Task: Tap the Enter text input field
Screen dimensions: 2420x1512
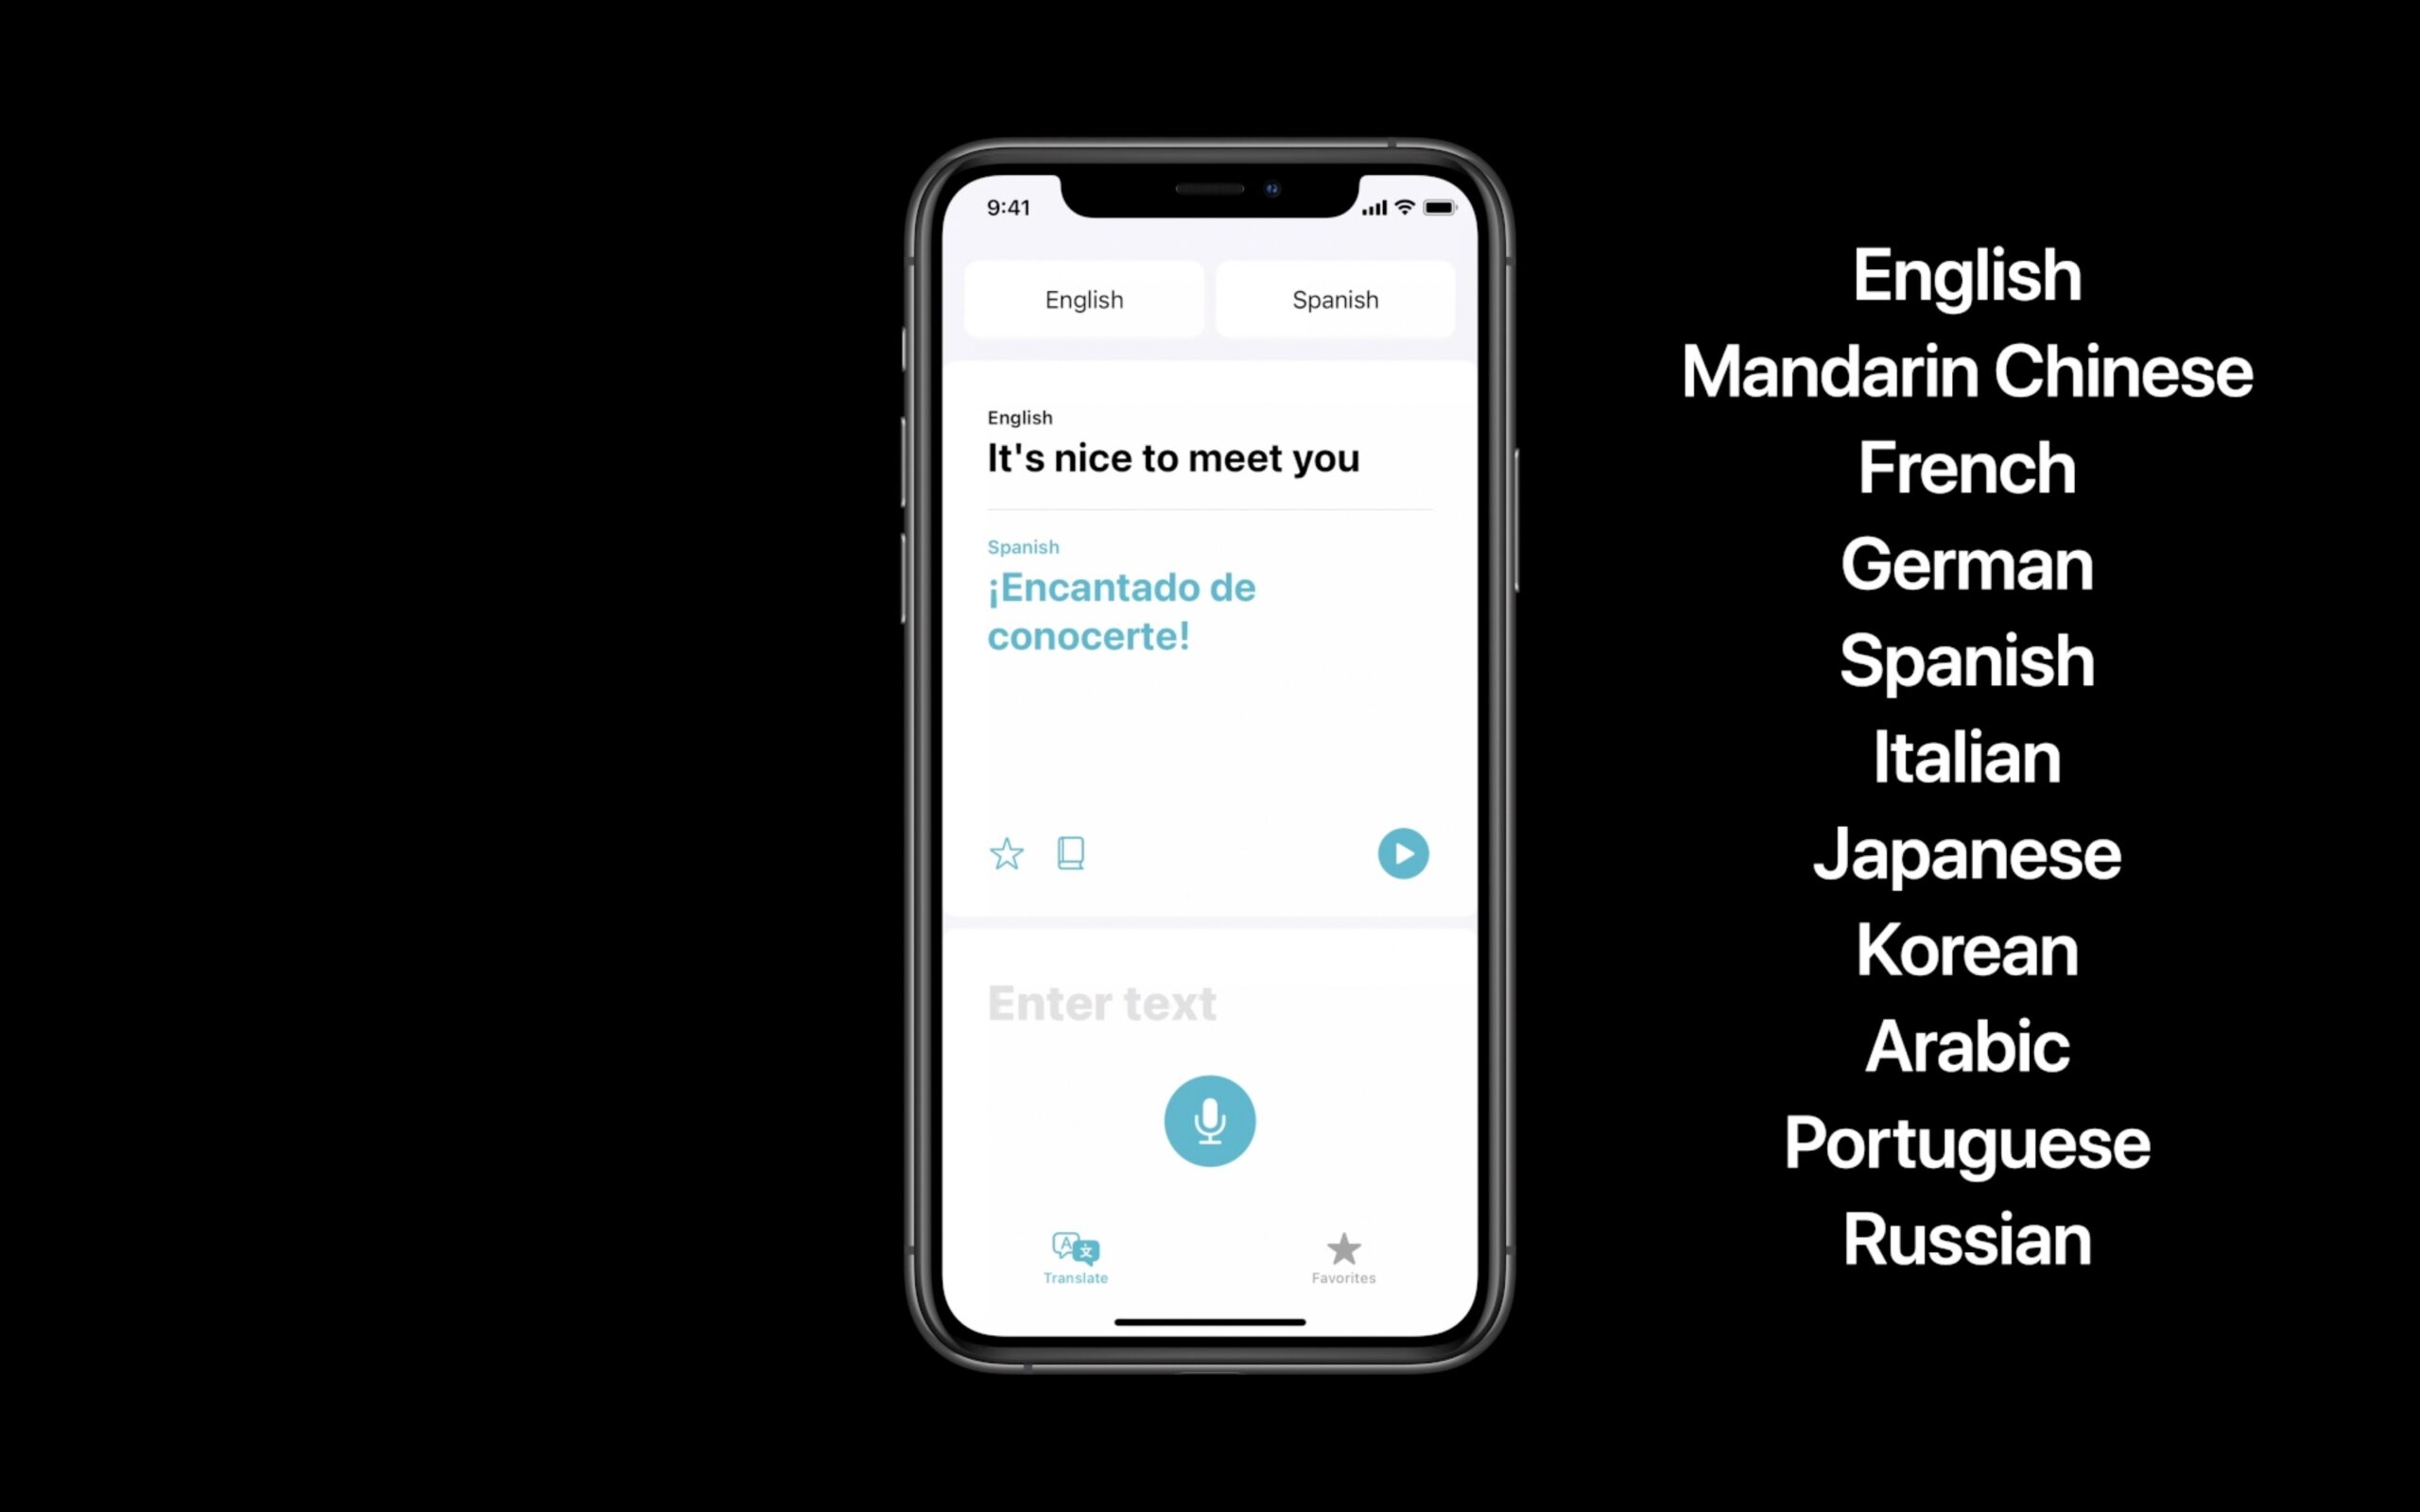Action: 1209,1002
